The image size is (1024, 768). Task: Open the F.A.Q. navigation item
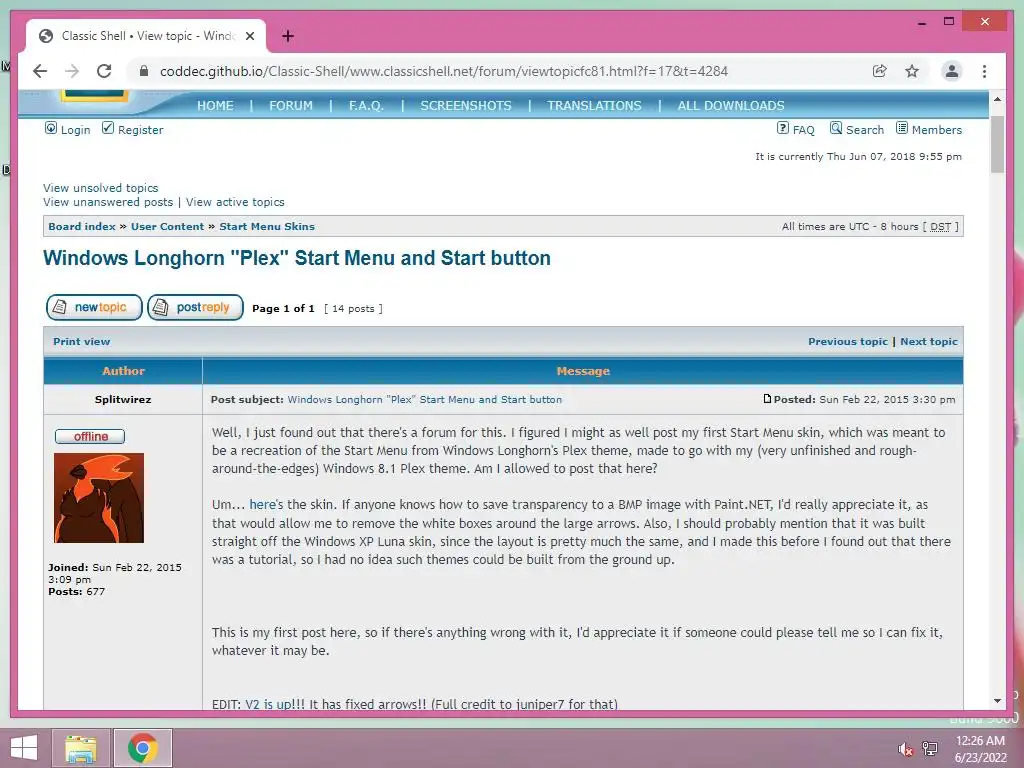click(366, 106)
